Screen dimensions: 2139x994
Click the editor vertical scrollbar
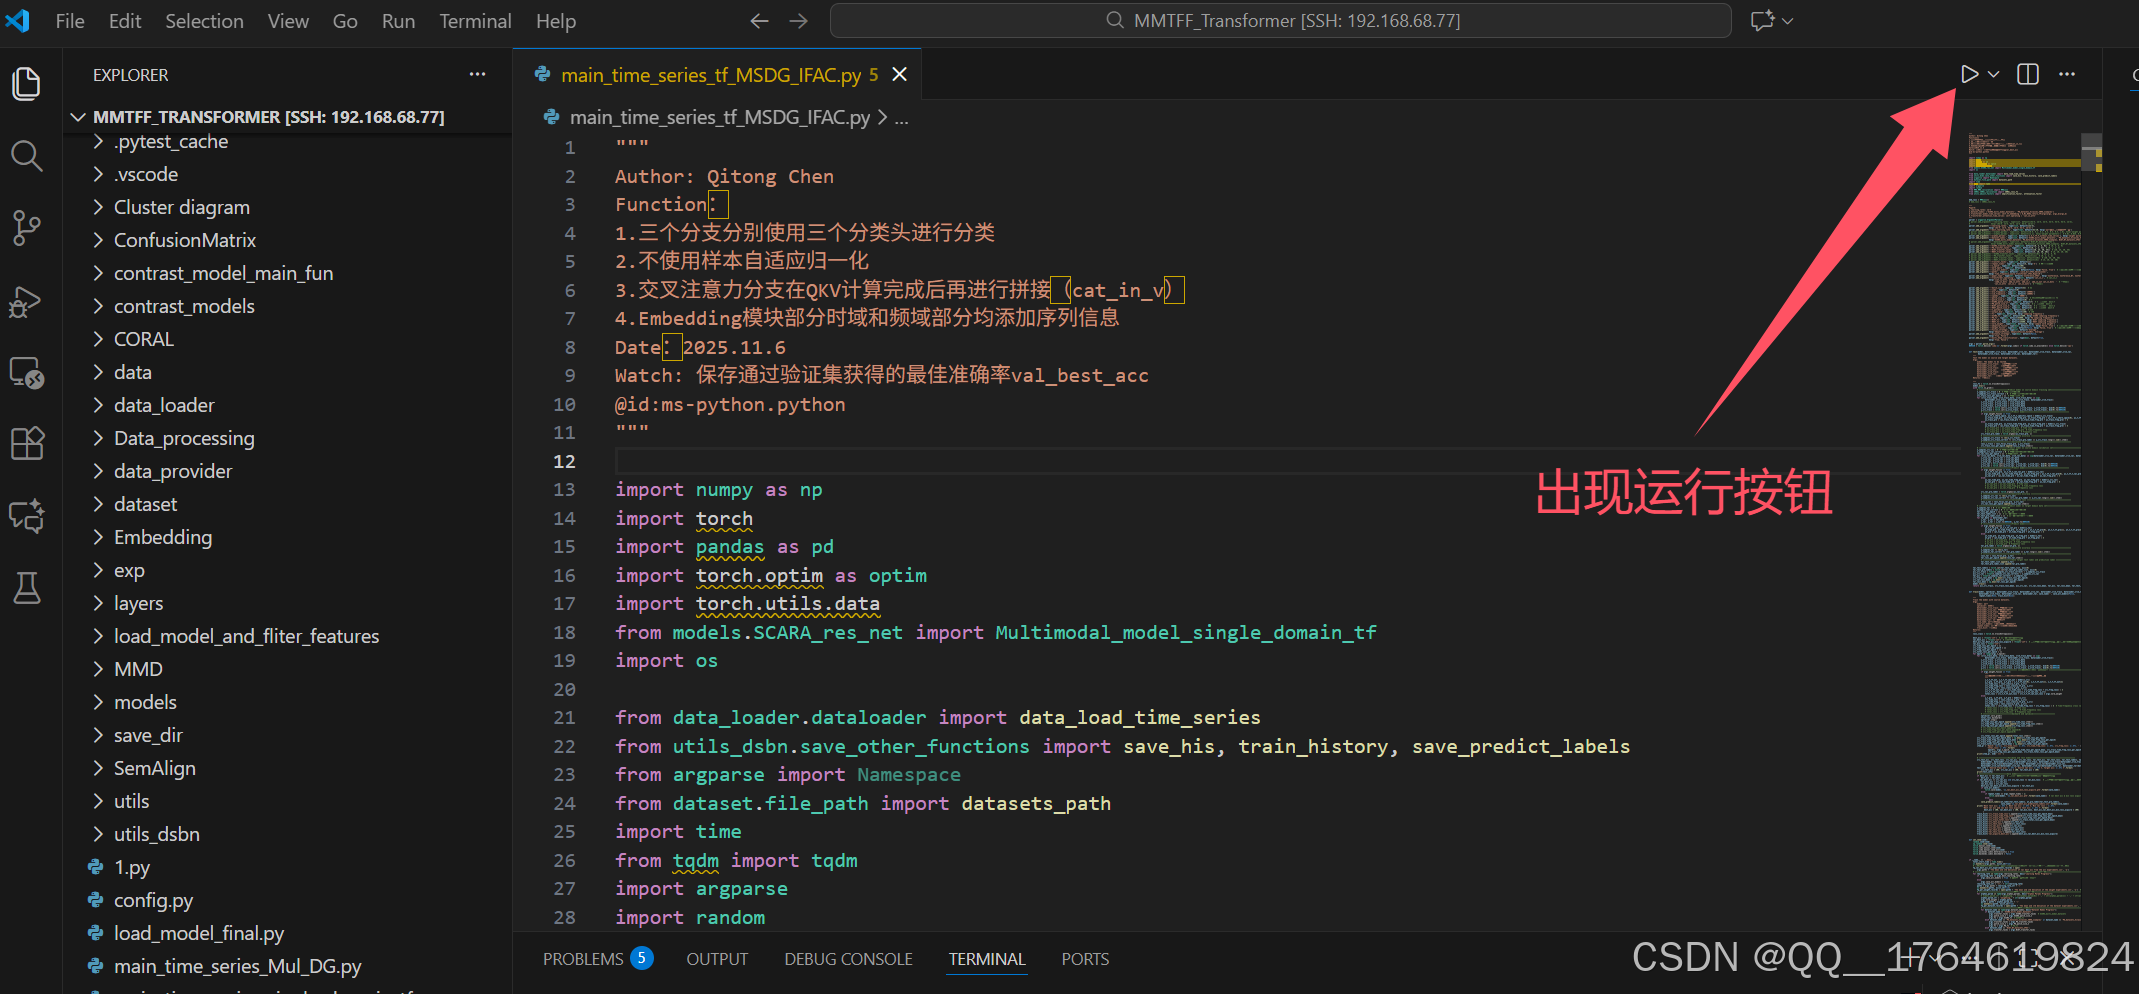click(2091, 530)
